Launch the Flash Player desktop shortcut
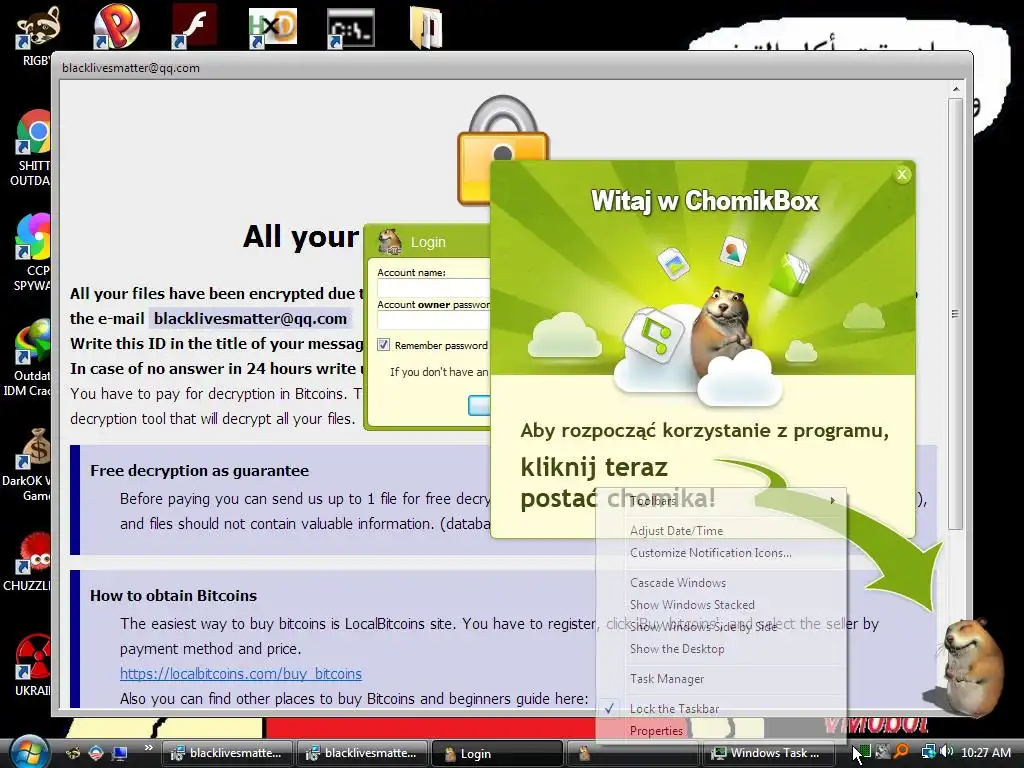1024x768 pixels. pos(194,26)
